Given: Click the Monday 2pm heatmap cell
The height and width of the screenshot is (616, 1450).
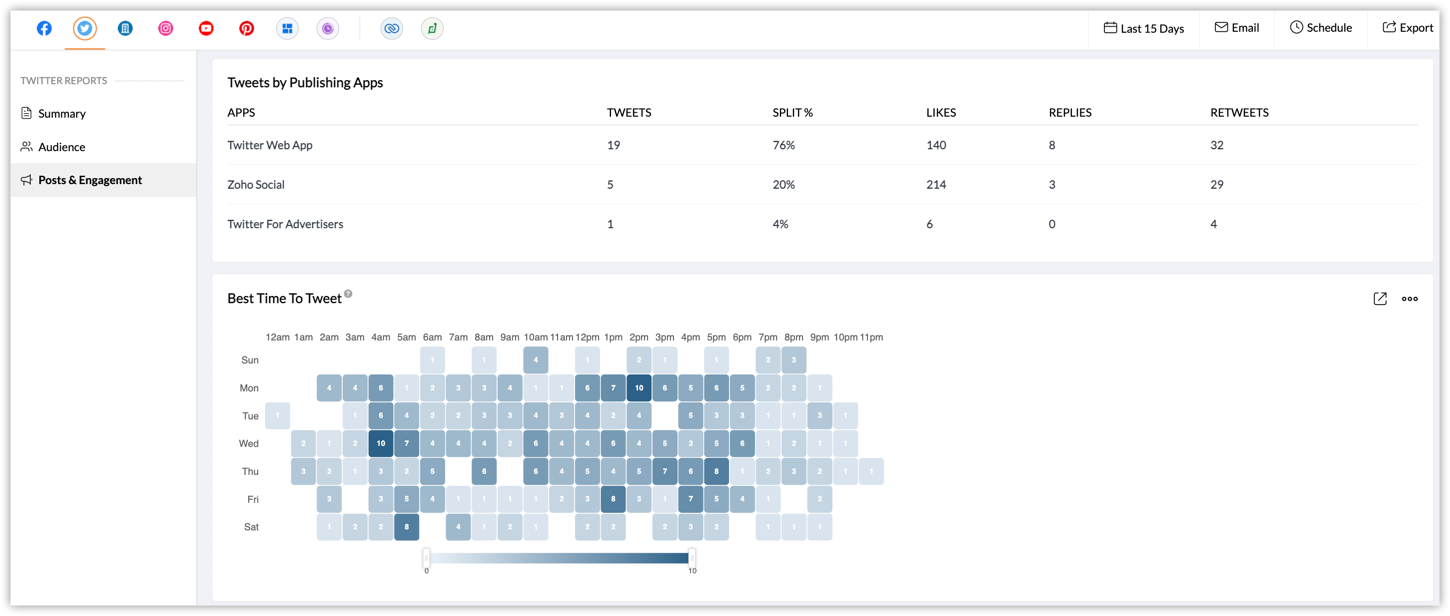Looking at the screenshot, I should 639,388.
